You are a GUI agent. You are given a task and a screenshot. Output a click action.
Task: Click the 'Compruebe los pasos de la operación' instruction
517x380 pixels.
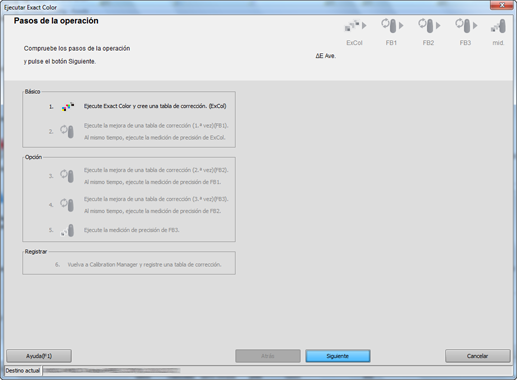click(x=77, y=48)
